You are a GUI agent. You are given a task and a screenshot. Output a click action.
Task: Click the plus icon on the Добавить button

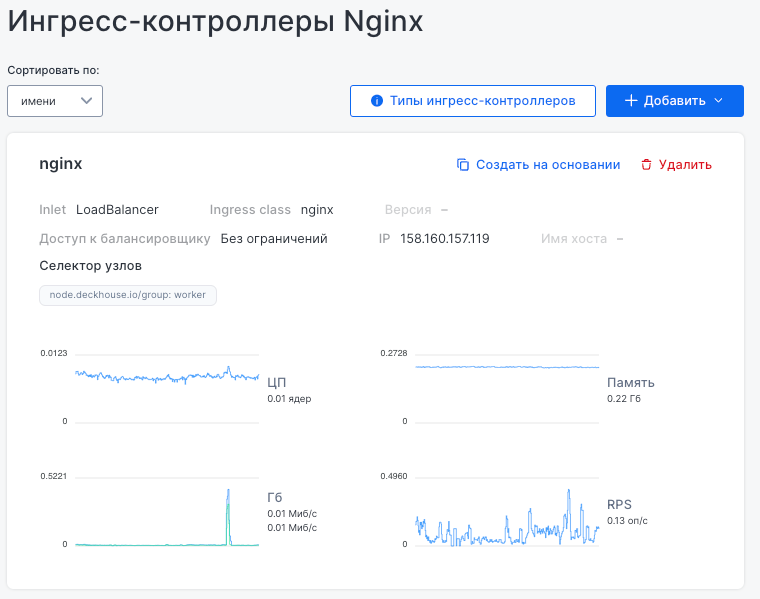pos(631,101)
